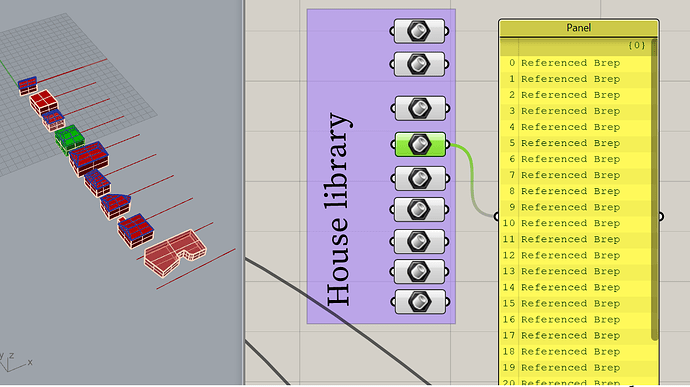The image size is (690, 387).
Task: Select the sixth Brep component in the purple group
Action: point(420,210)
